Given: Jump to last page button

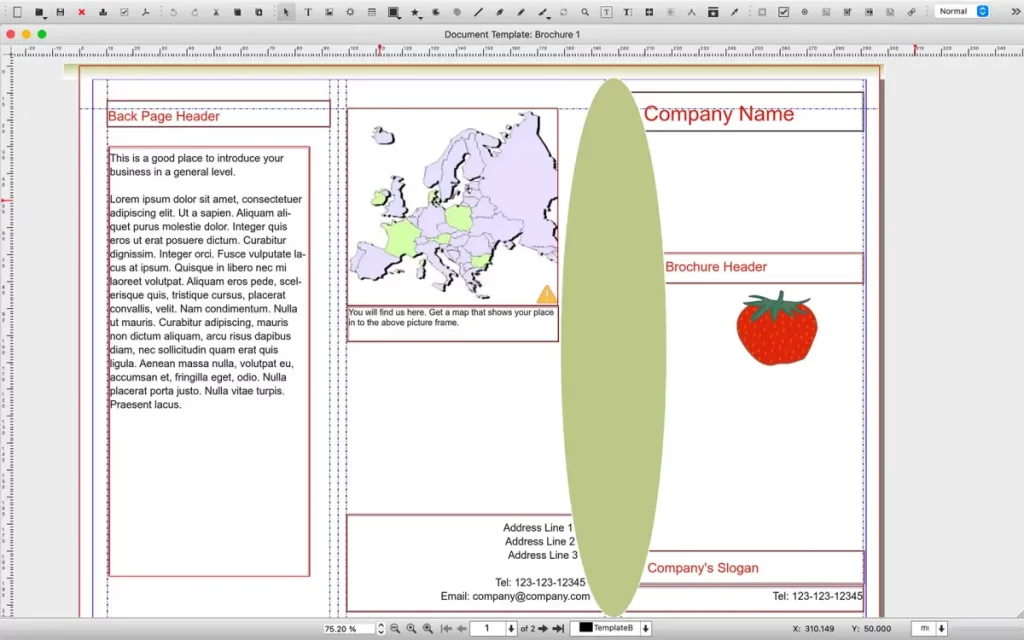Looking at the screenshot, I should click(558, 628).
